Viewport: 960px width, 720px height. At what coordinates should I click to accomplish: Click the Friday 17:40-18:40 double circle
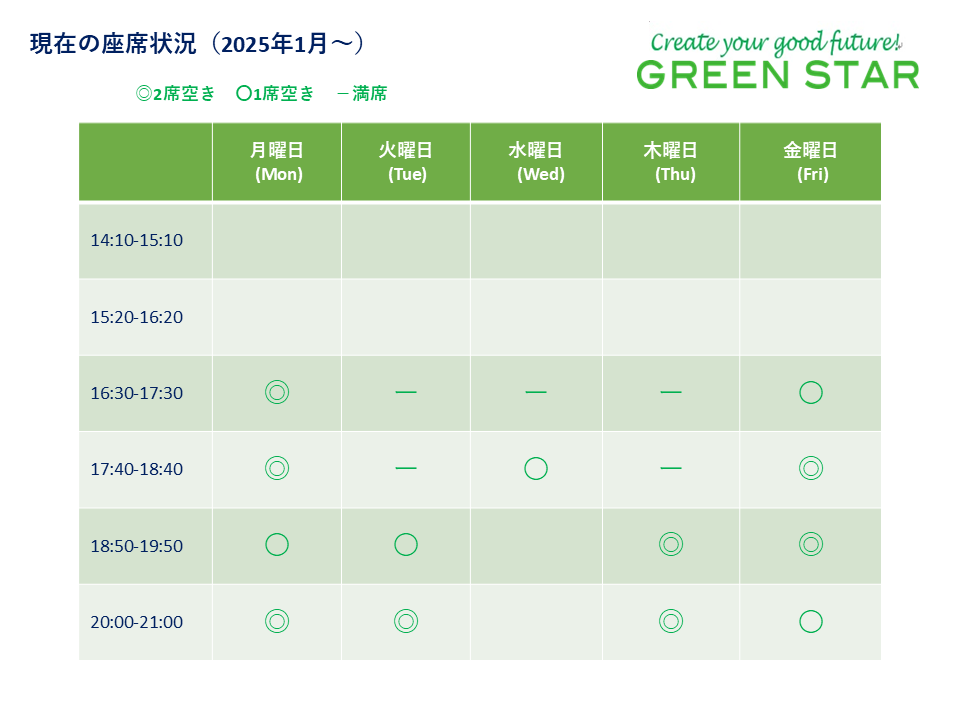click(811, 468)
